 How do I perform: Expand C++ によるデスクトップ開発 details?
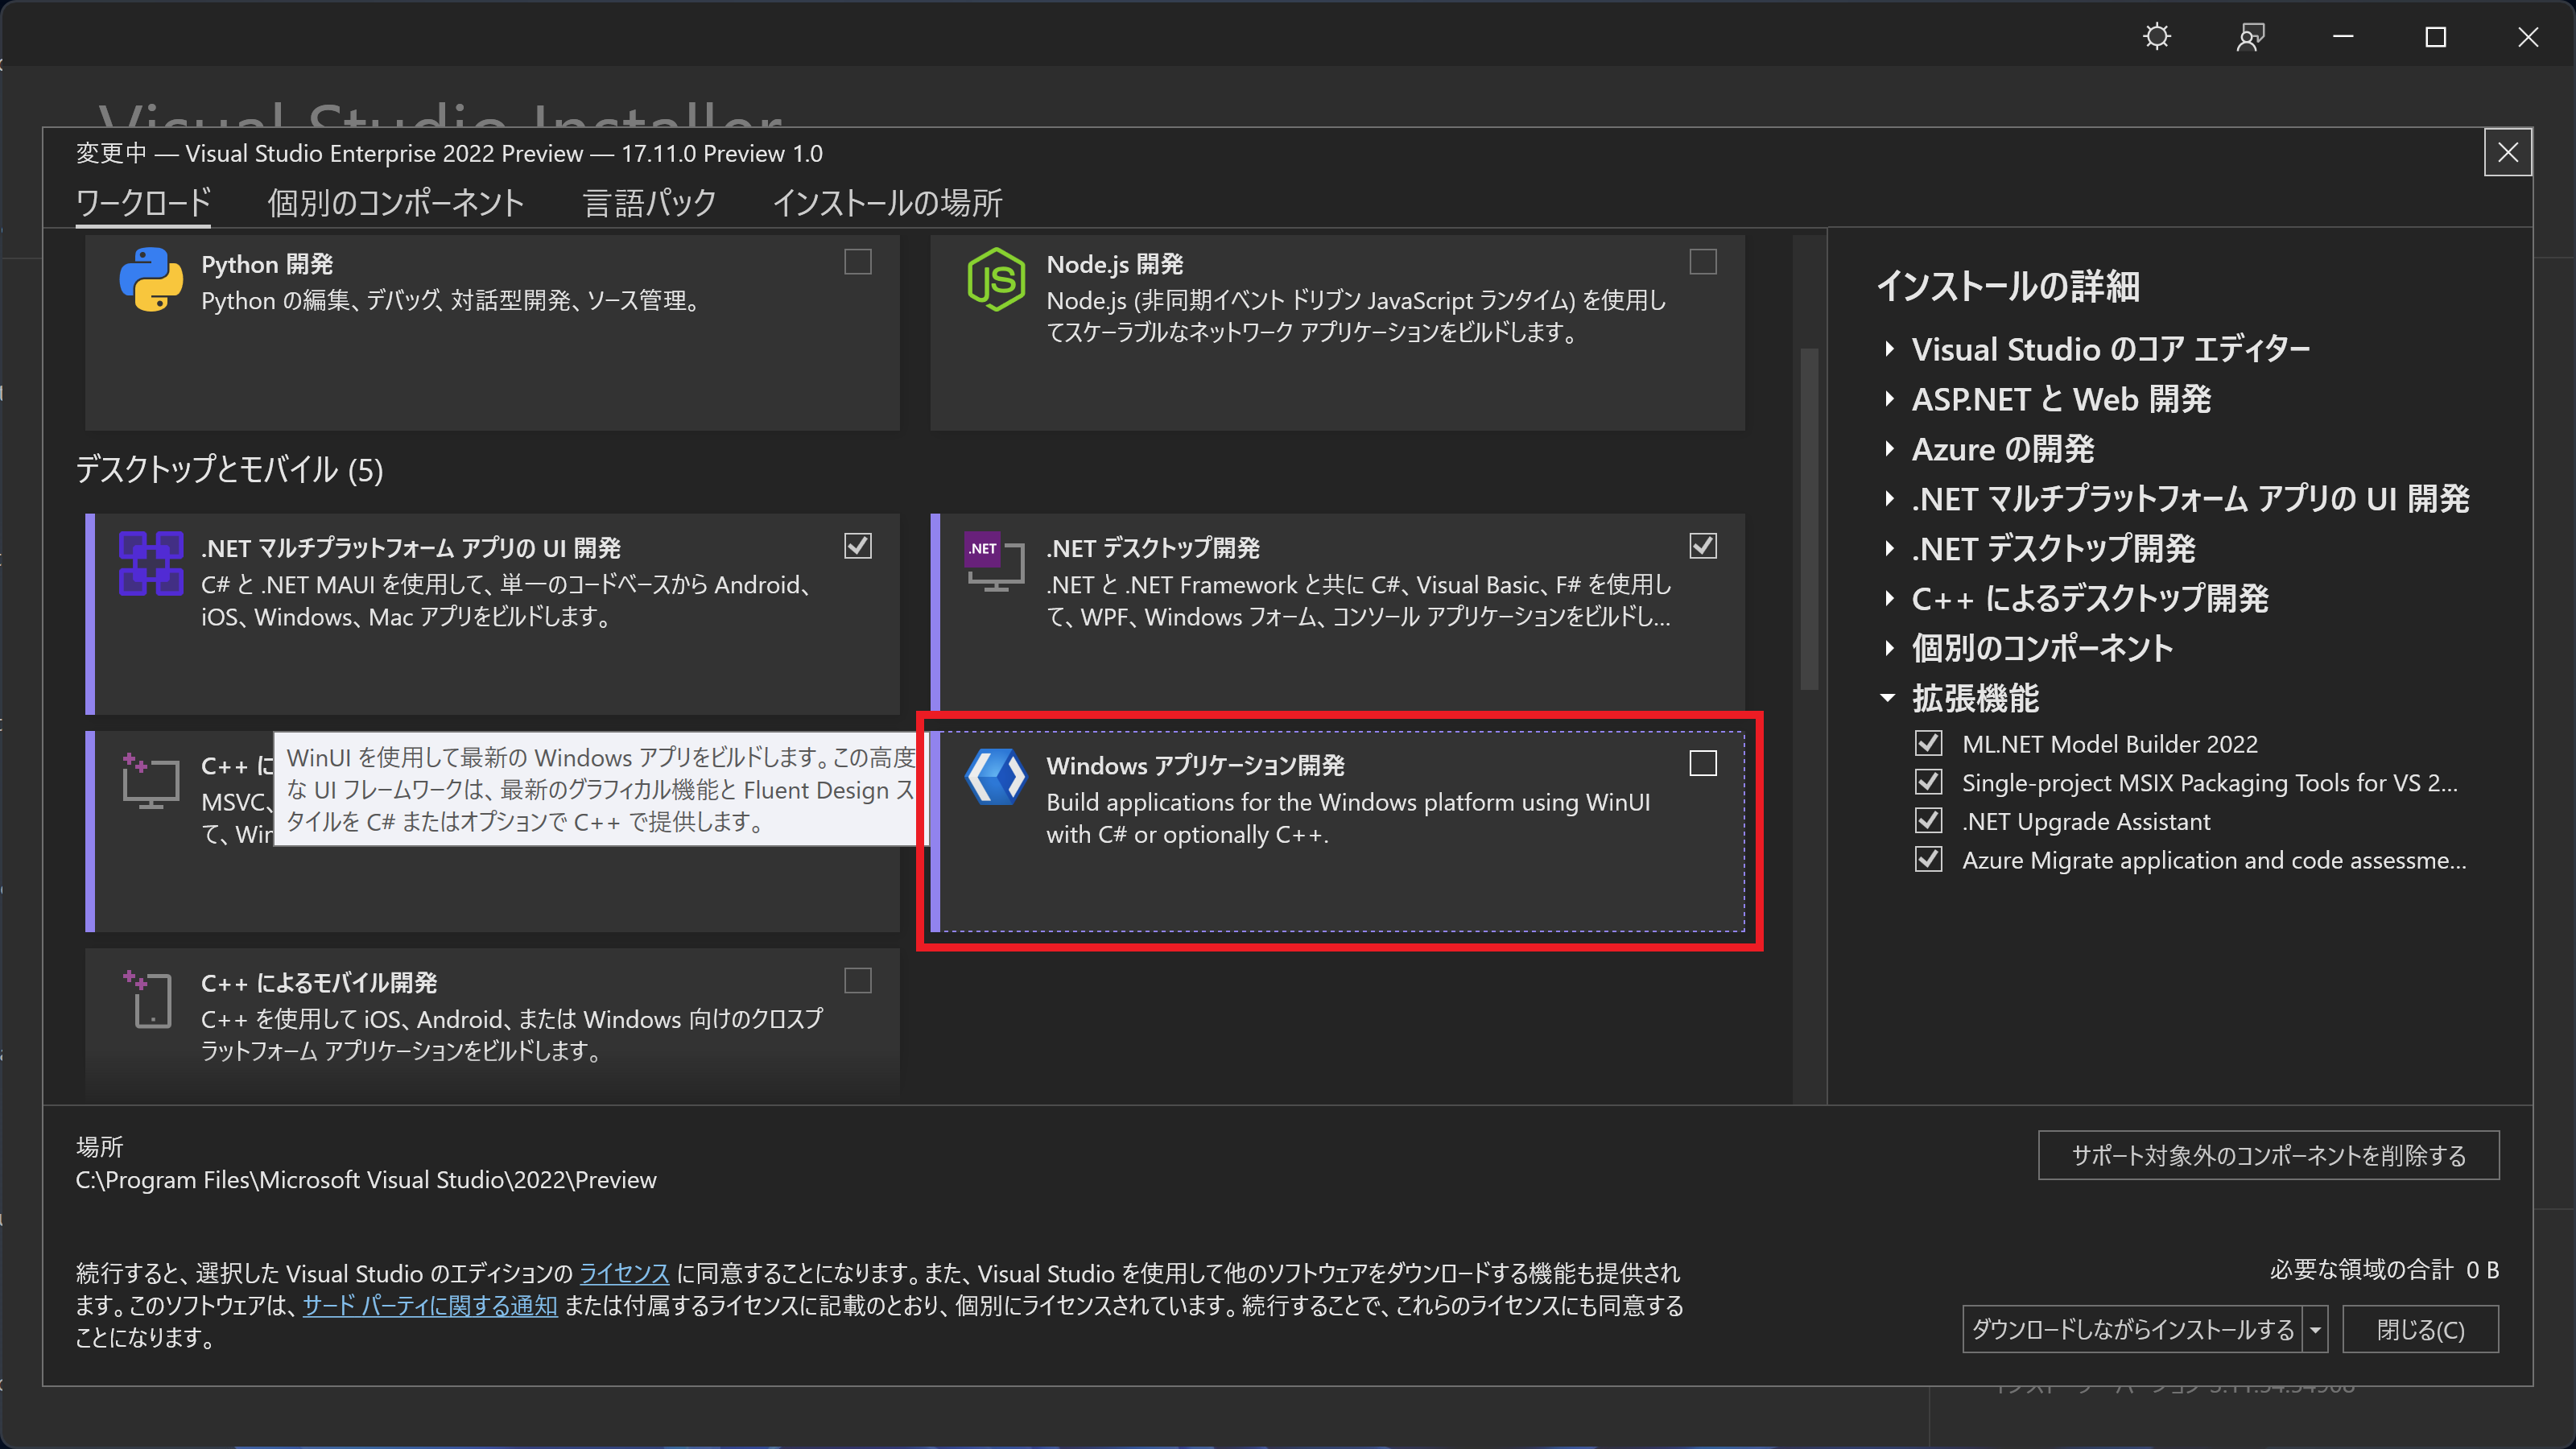[x=1889, y=598]
